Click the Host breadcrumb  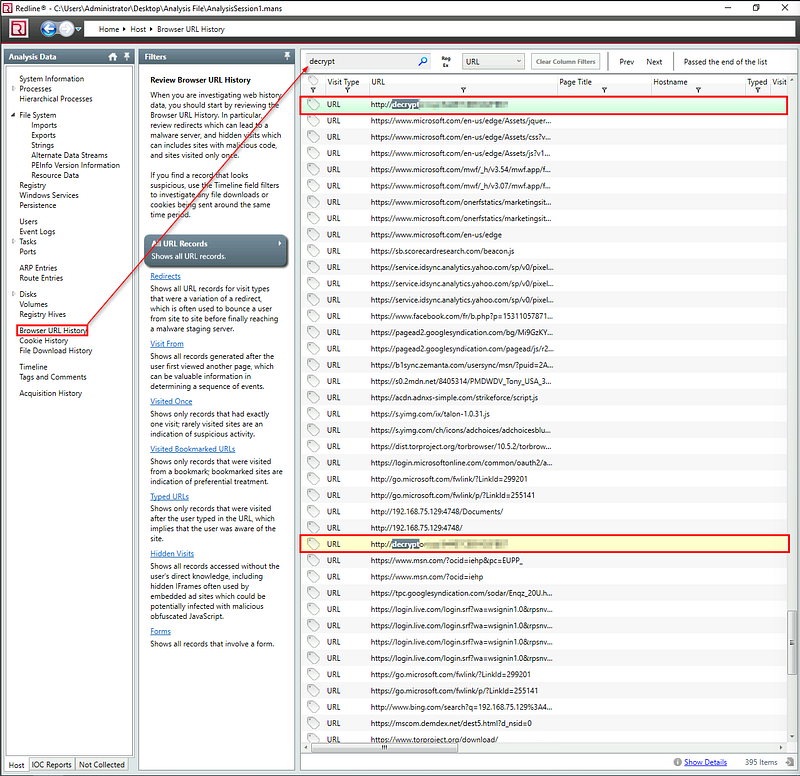point(138,30)
